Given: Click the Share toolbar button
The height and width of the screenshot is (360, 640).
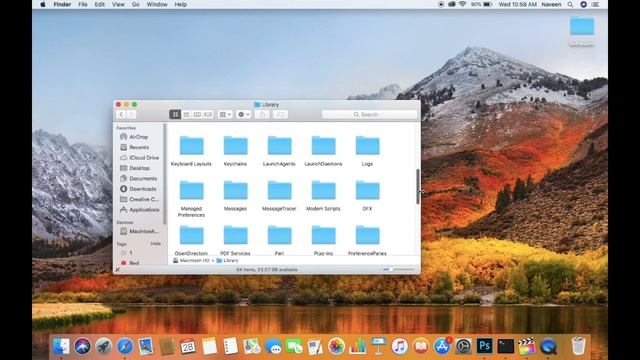Looking at the screenshot, I should [x=262, y=115].
